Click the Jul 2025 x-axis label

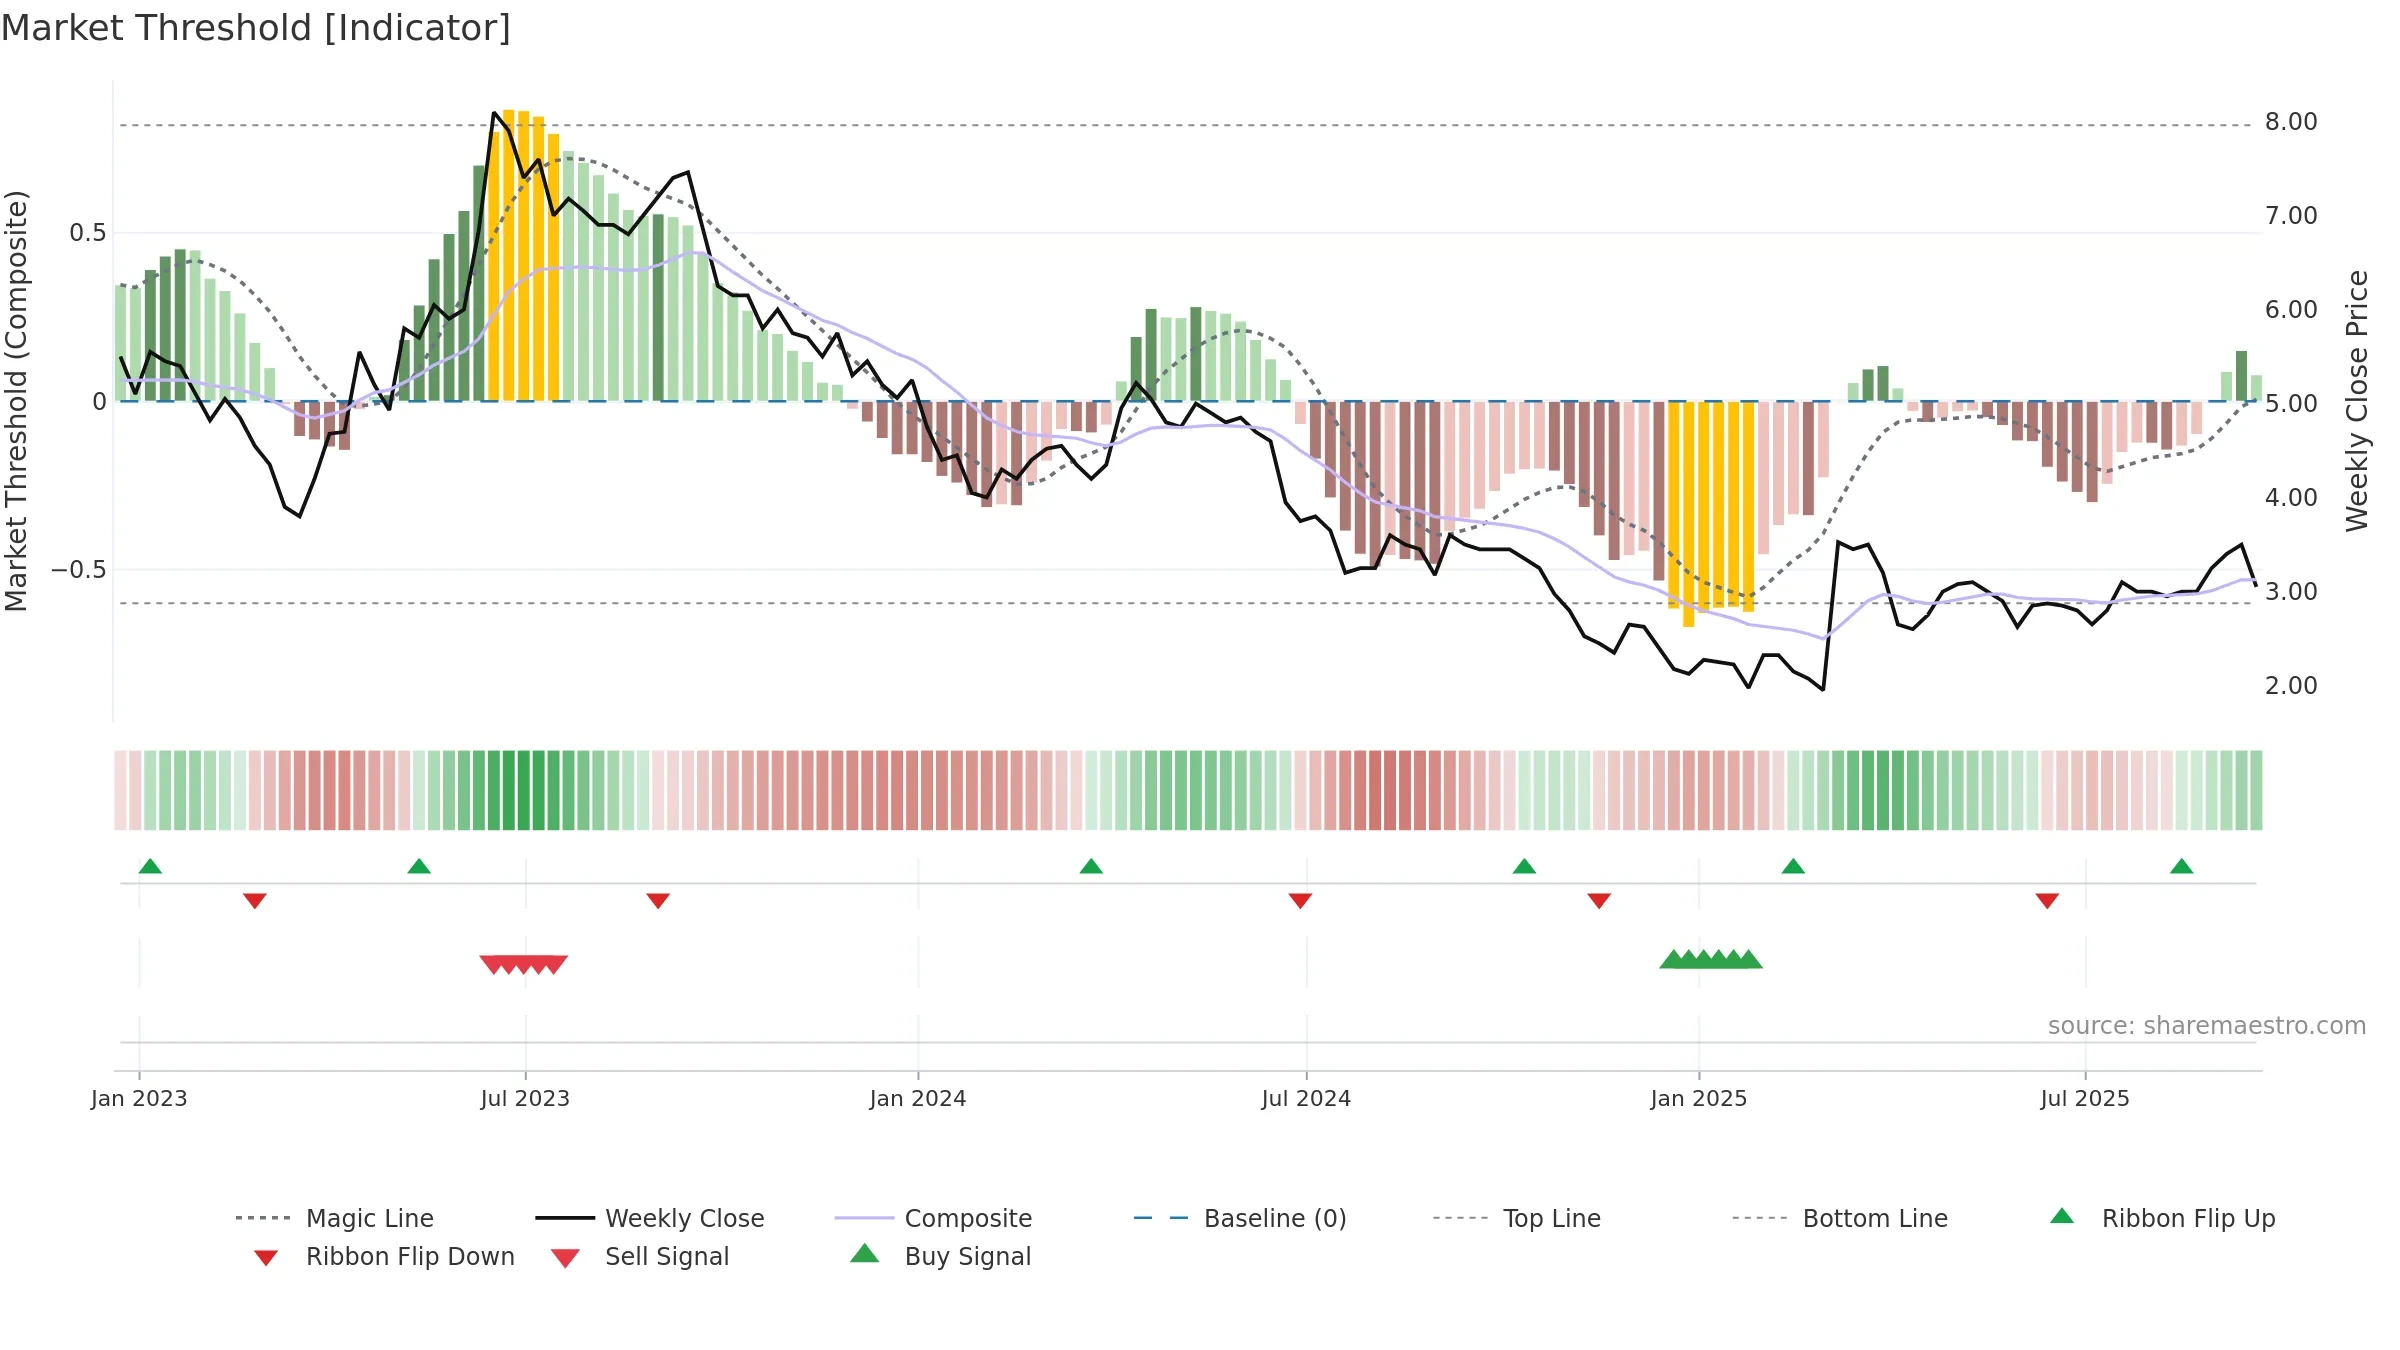[2085, 1099]
